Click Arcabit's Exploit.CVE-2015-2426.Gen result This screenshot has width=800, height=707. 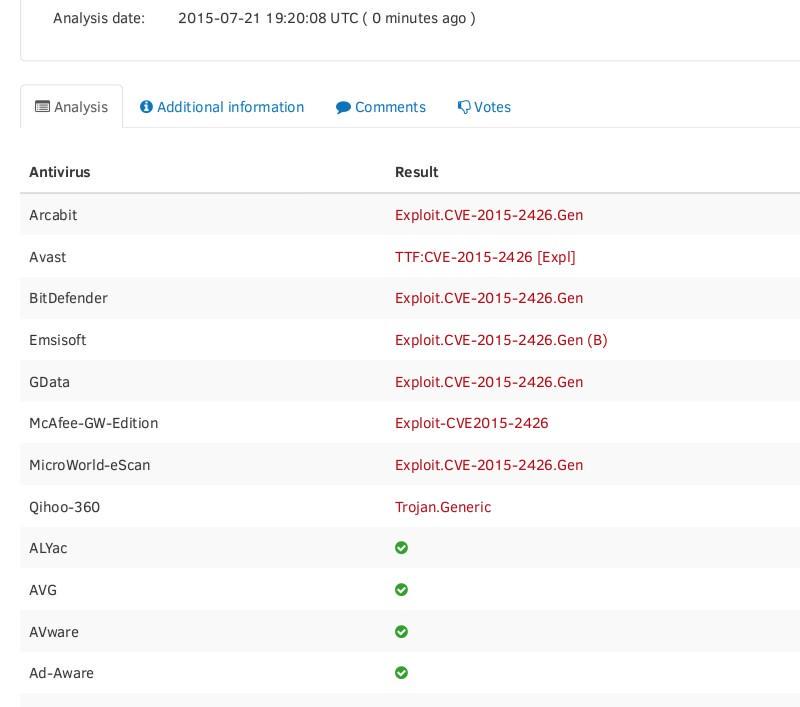pyautogui.click(x=489, y=215)
